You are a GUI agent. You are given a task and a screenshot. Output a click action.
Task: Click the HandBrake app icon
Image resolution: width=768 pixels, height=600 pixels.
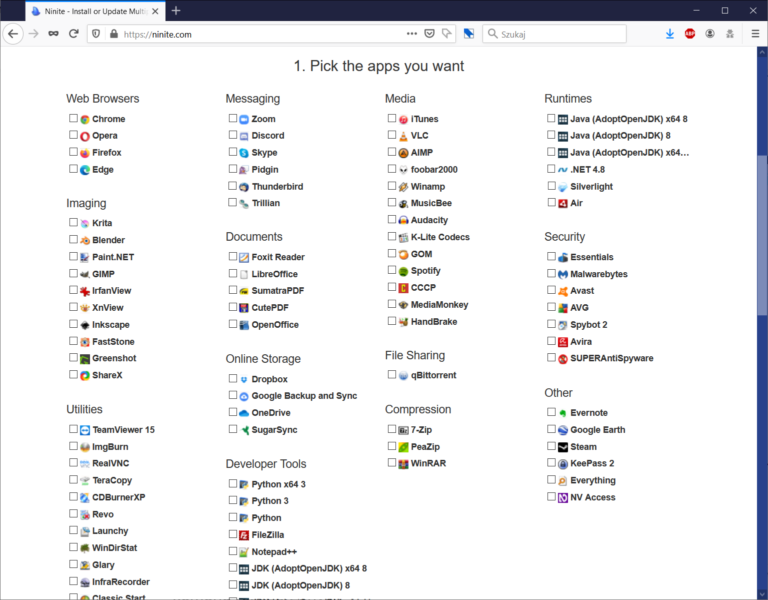[x=403, y=322]
